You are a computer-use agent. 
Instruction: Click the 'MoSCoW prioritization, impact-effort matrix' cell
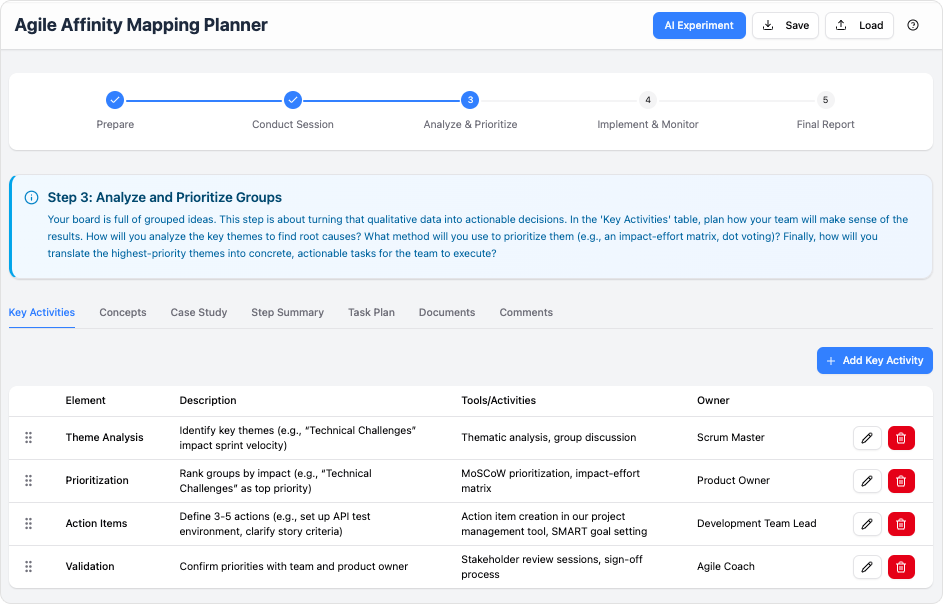coord(550,481)
